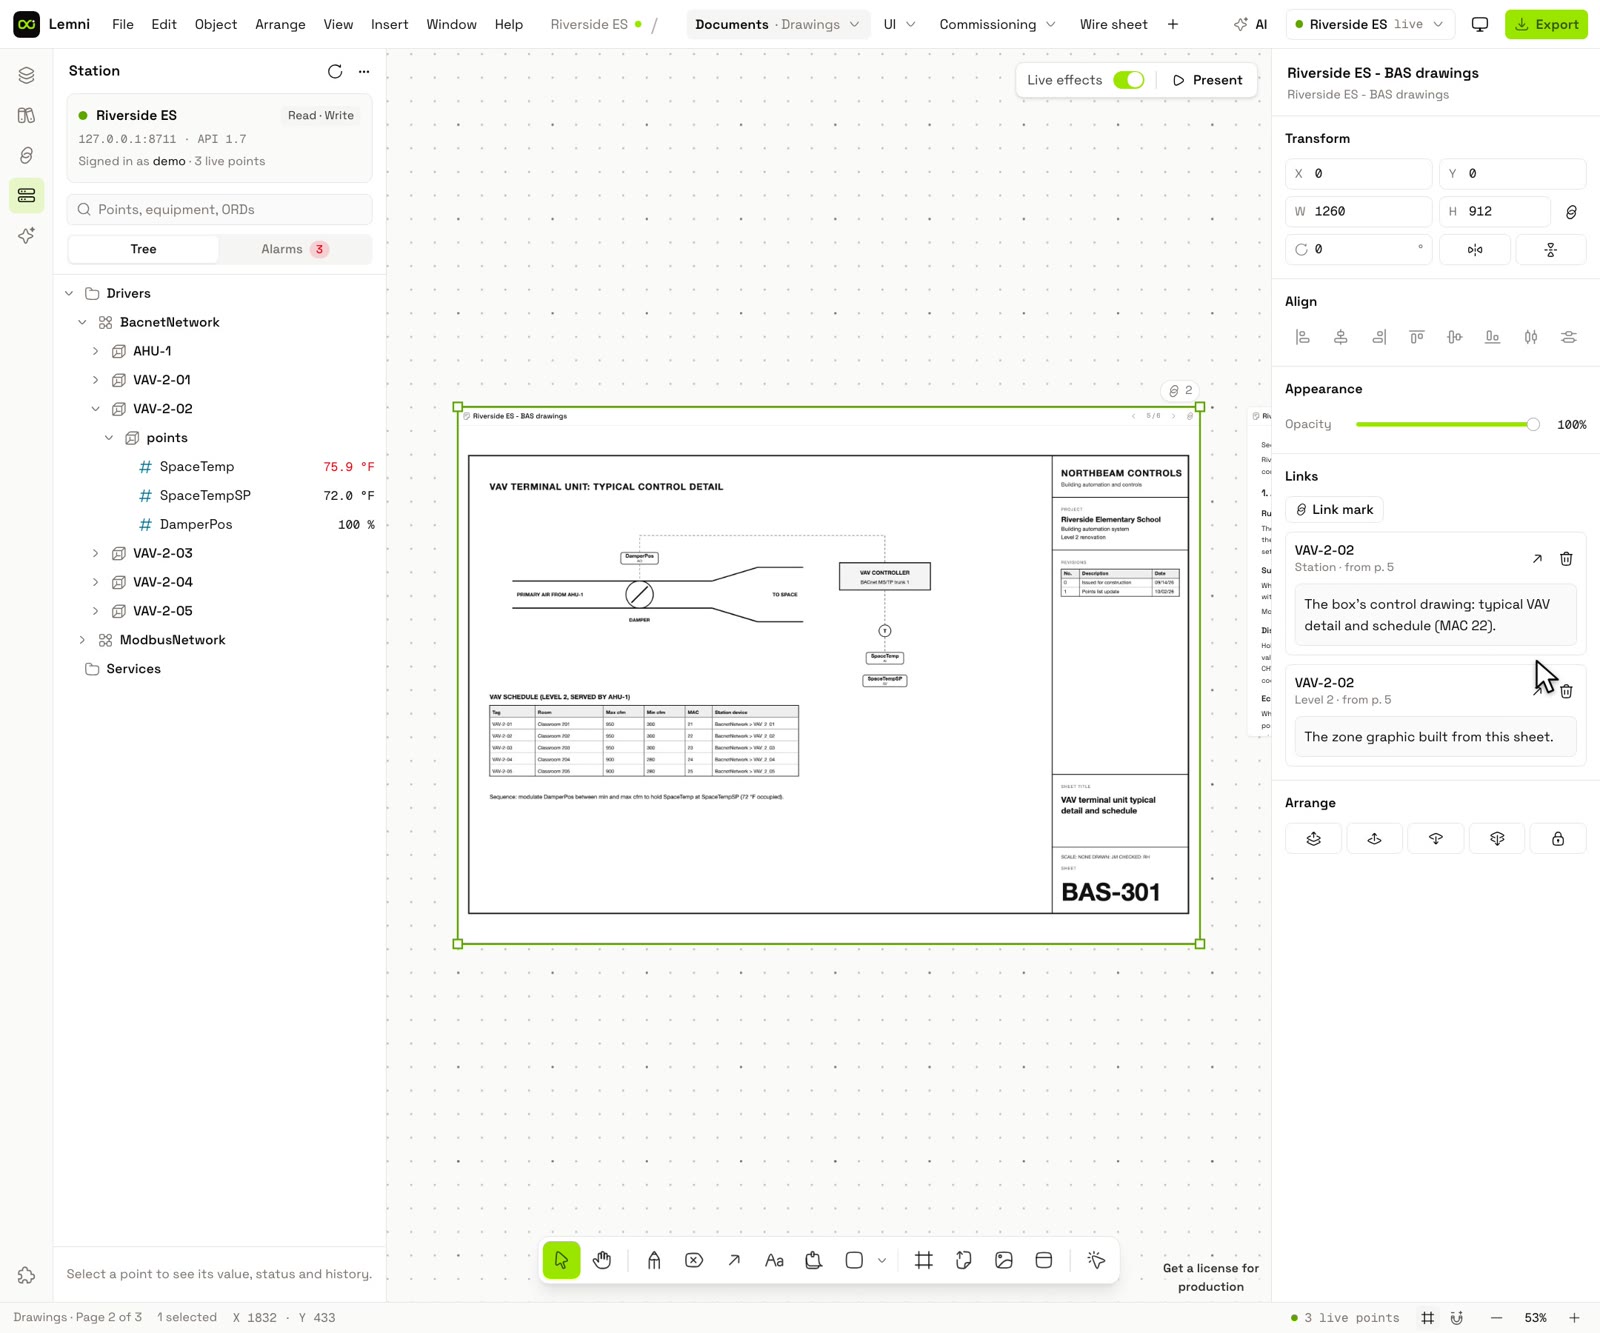This screenshot has width=1600, height=1333.
Task: Toggle grid display in status bar
Action: click(1428, 1318)
